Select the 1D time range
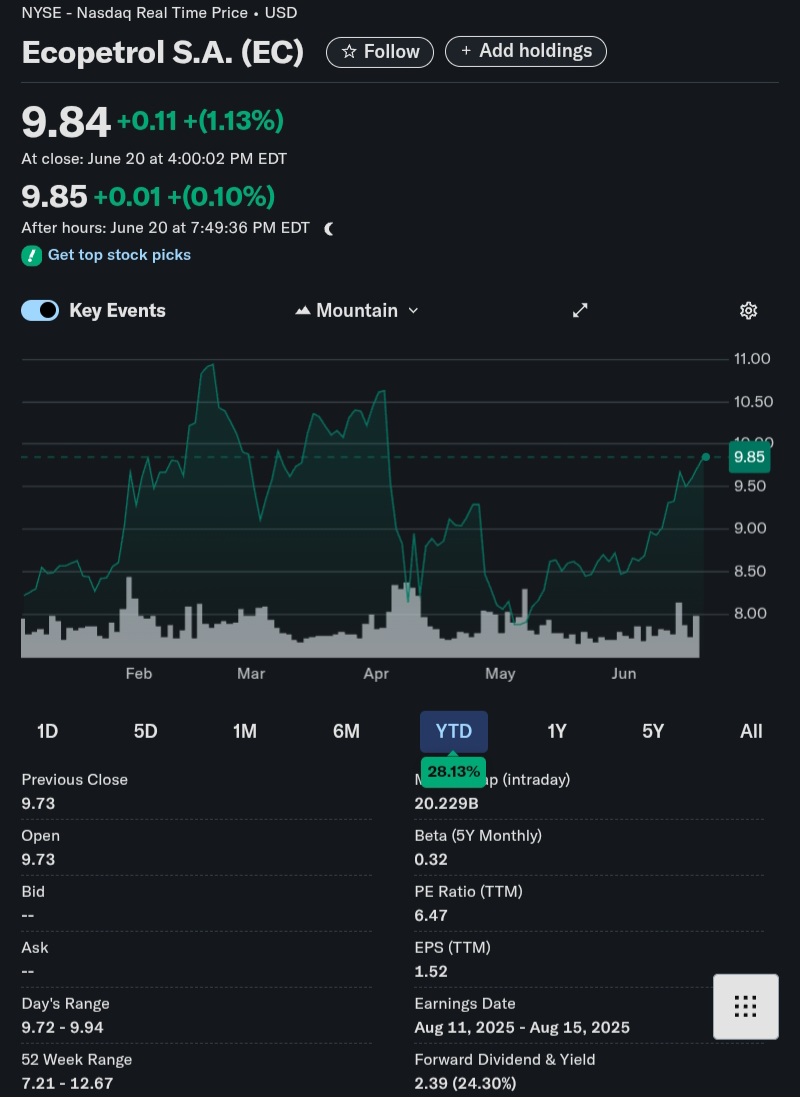This screenshot has height=1097, width=800. 48,732
